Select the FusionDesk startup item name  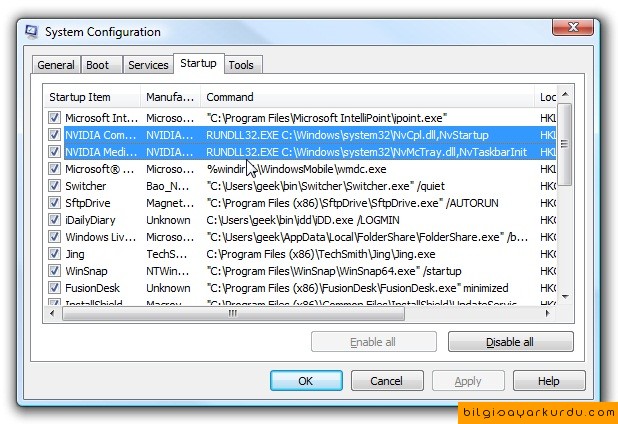(92, 288)
